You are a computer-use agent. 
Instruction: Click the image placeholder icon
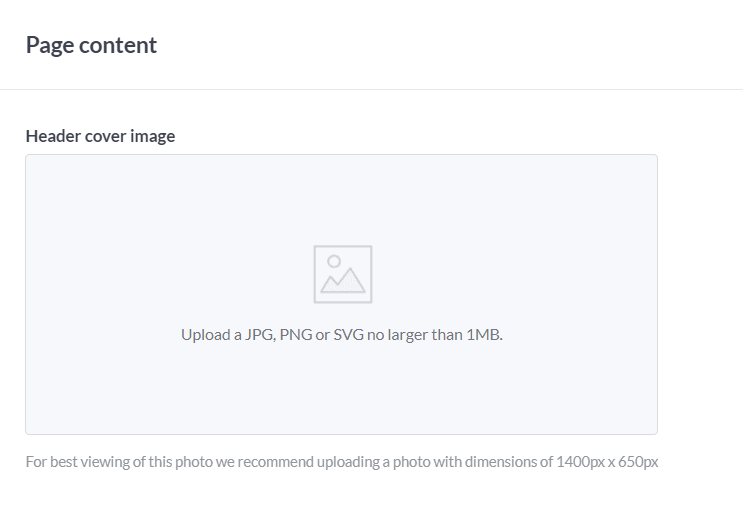pos(342,274)
